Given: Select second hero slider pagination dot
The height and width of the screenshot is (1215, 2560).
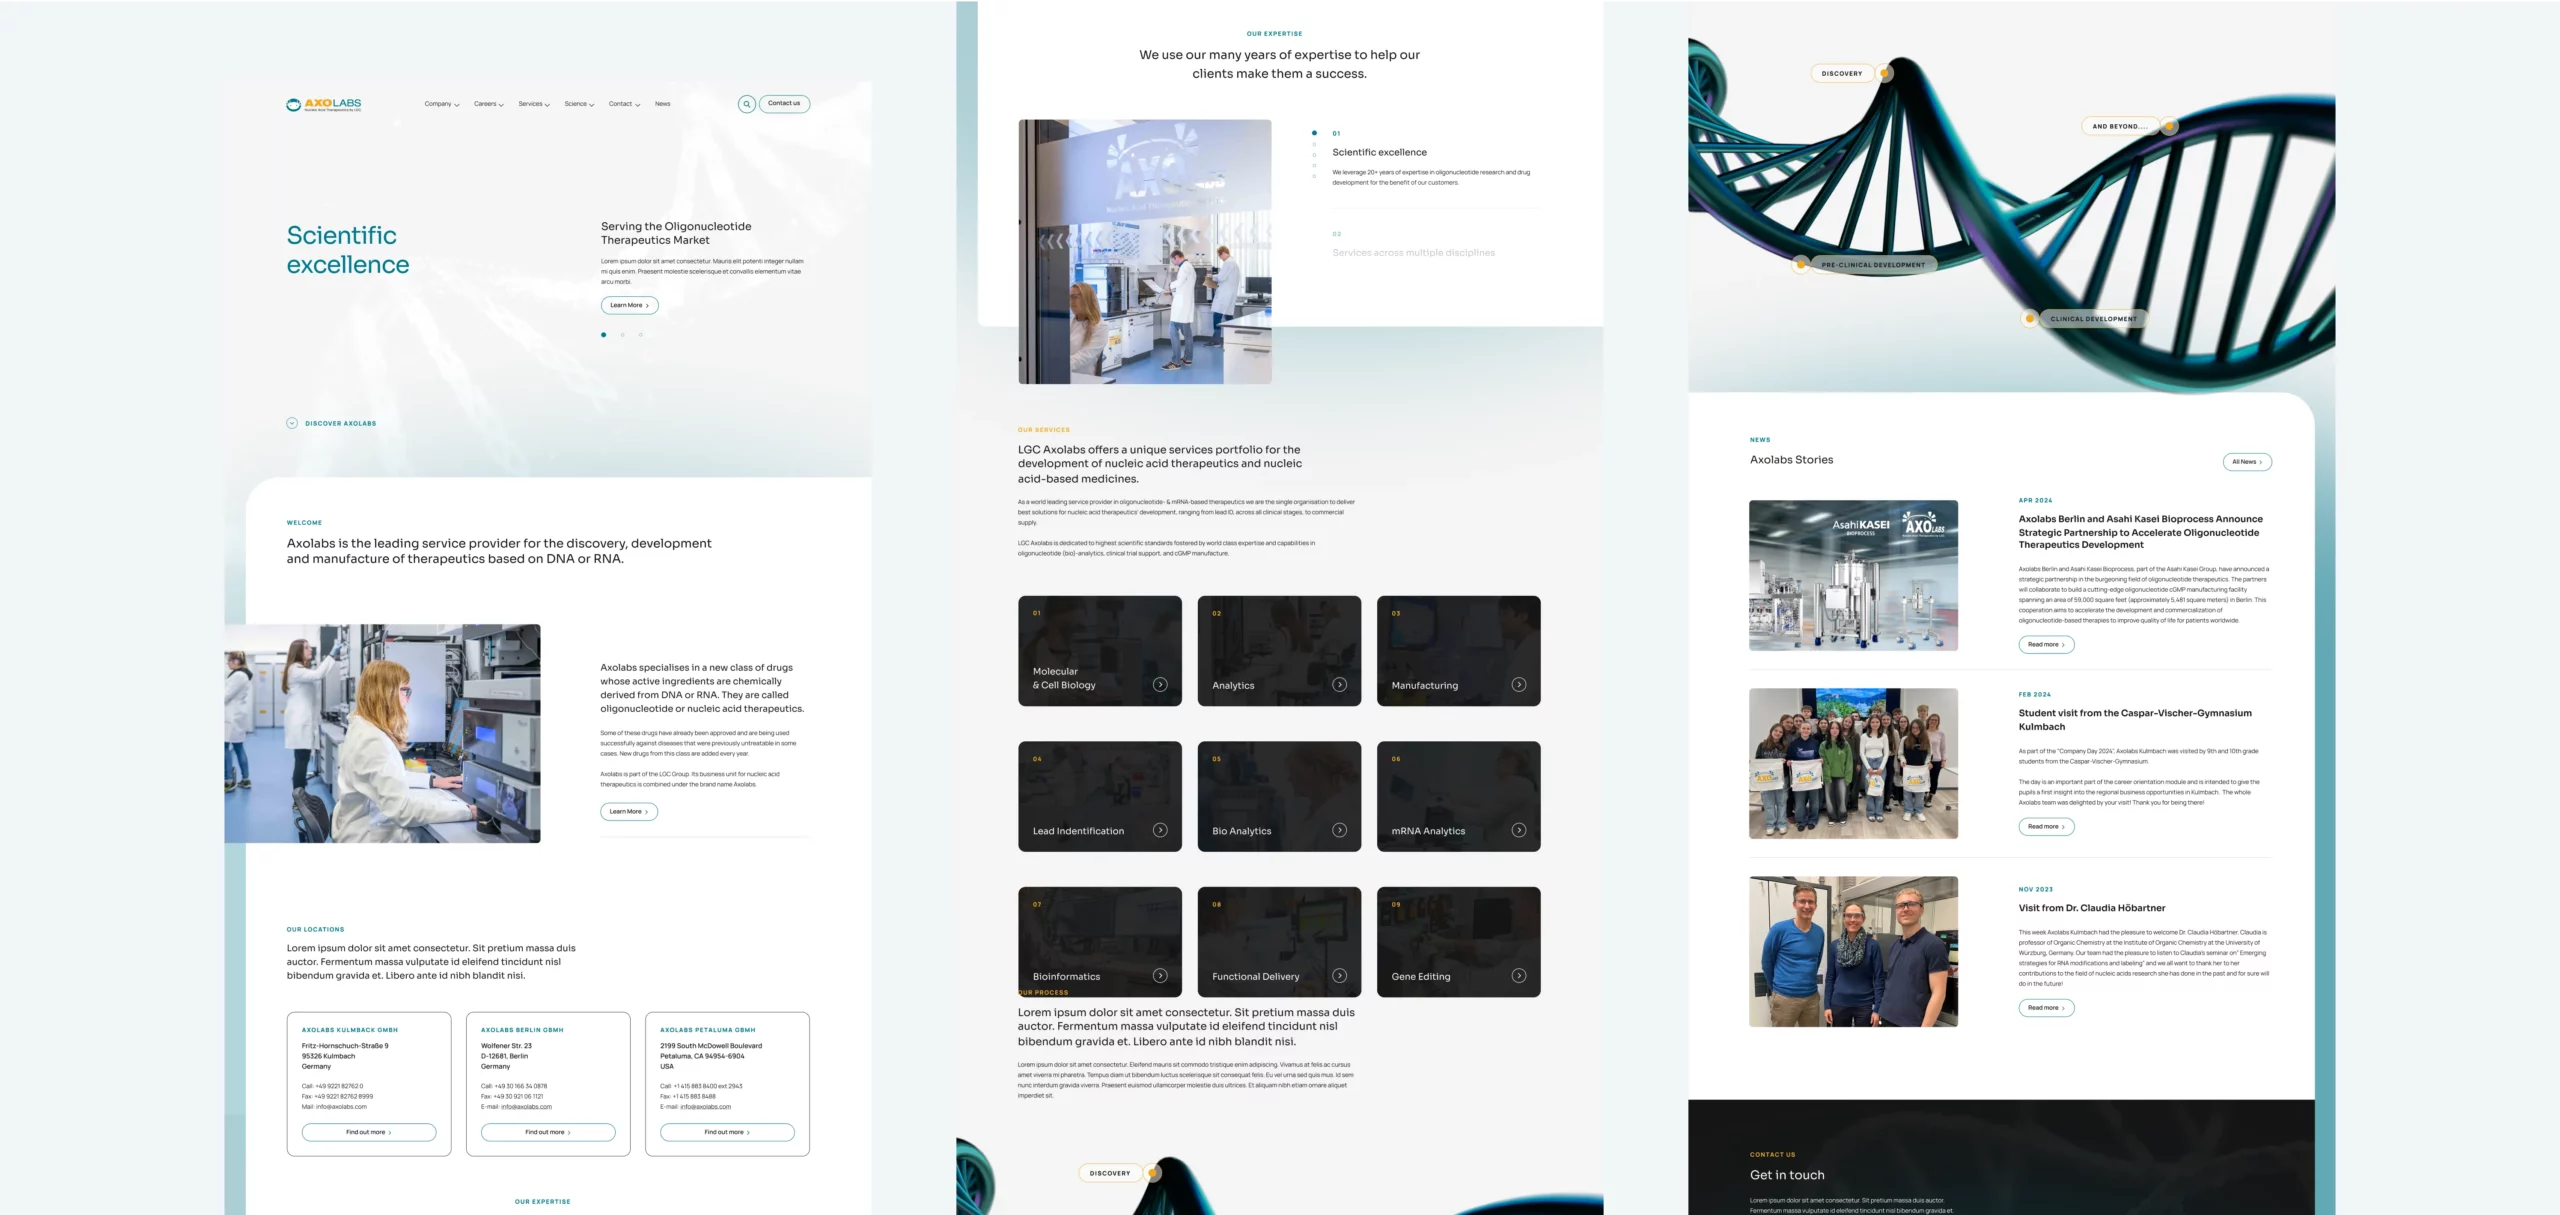Looking at the screenshot, I should (622, 335).
